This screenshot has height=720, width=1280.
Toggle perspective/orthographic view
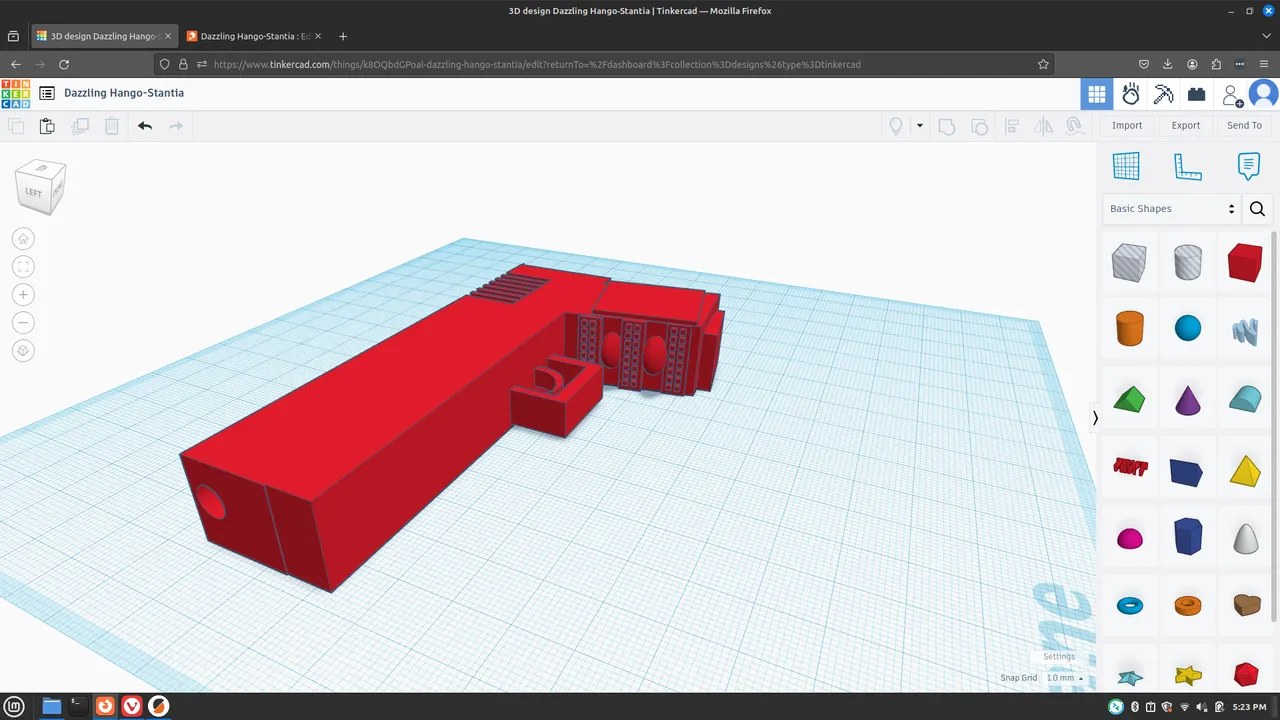click(24, 351)
